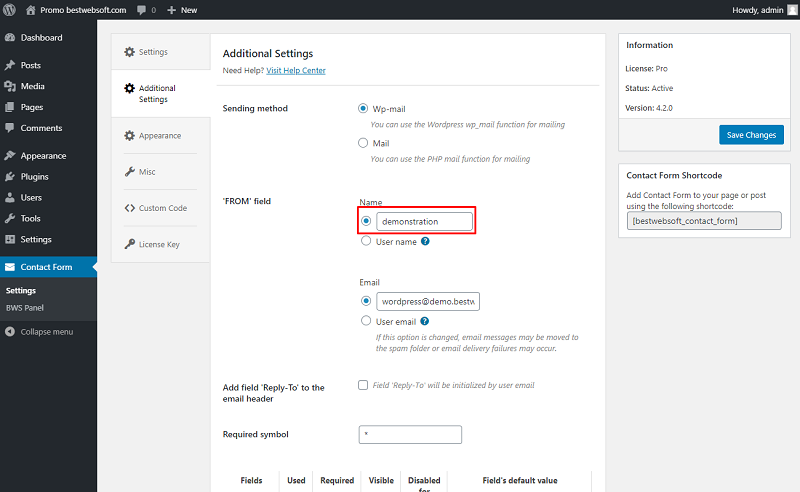Click the Save Changes button
Image resolution: width=800 pixels, height=492 pixels.
(x=751, y=135)
